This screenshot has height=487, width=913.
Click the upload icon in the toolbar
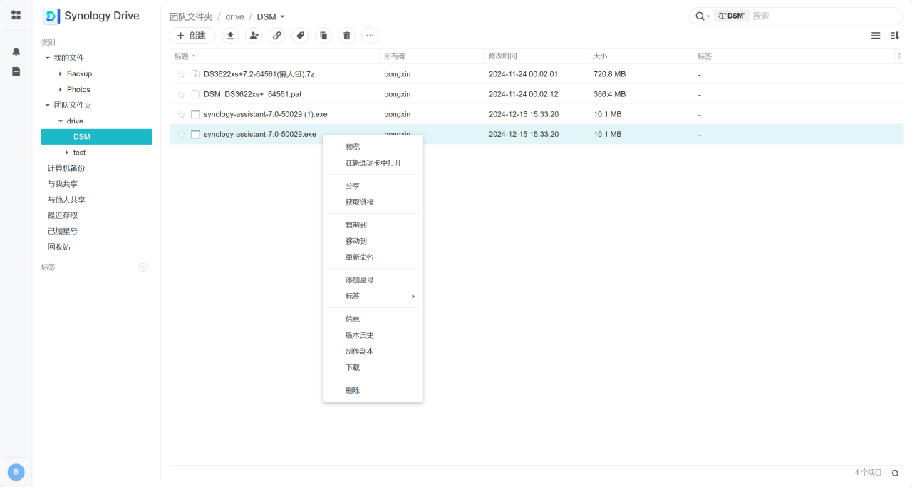point(230,35)
